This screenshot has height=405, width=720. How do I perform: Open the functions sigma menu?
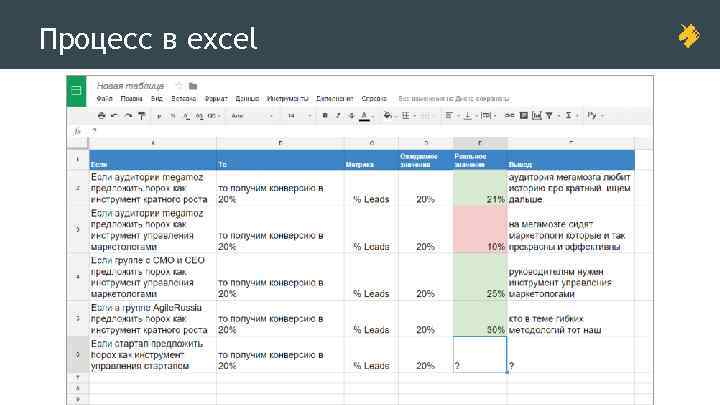[x=568, y=116]
